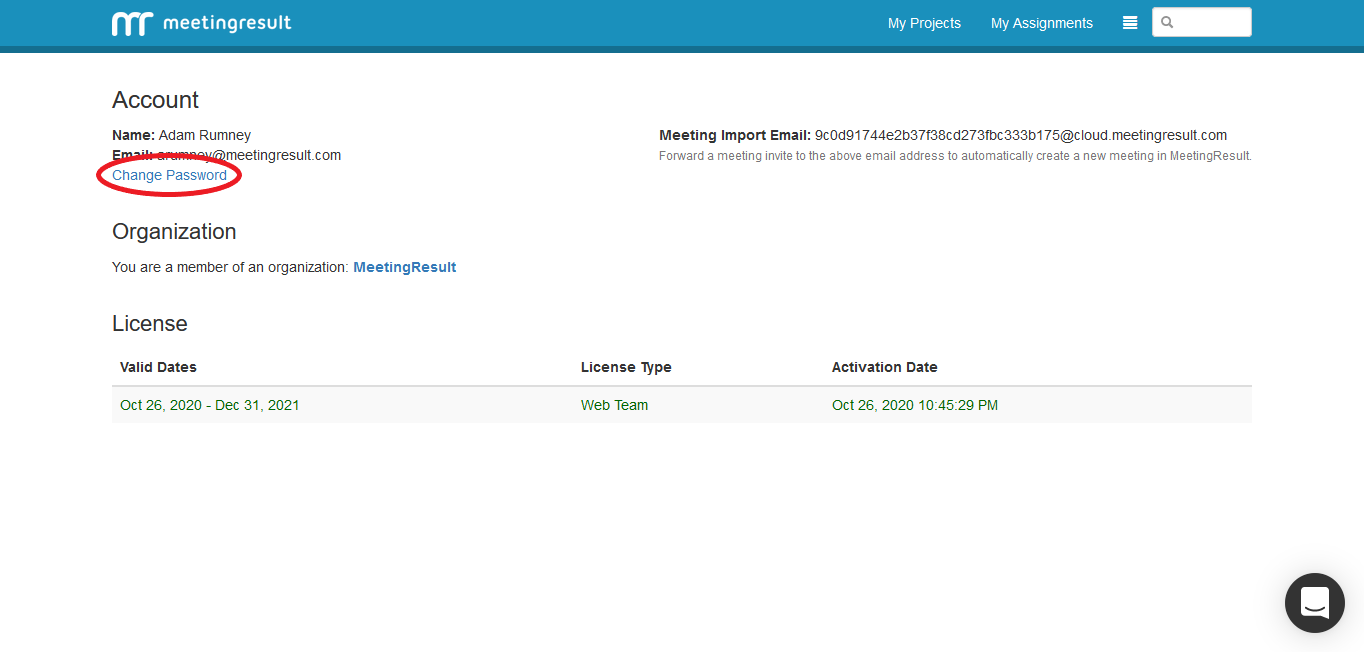Click the MeetingResult logo icon

[x=131, y=24]
